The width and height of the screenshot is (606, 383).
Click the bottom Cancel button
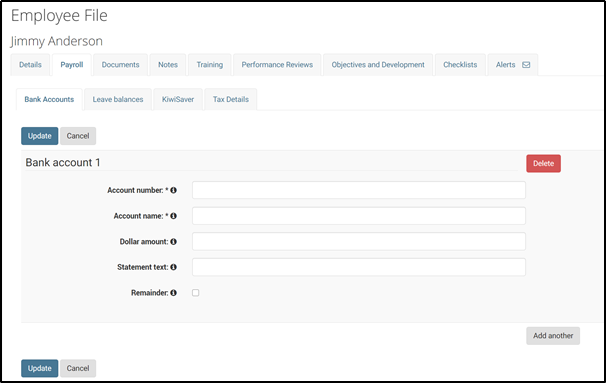tap(78, 368)
